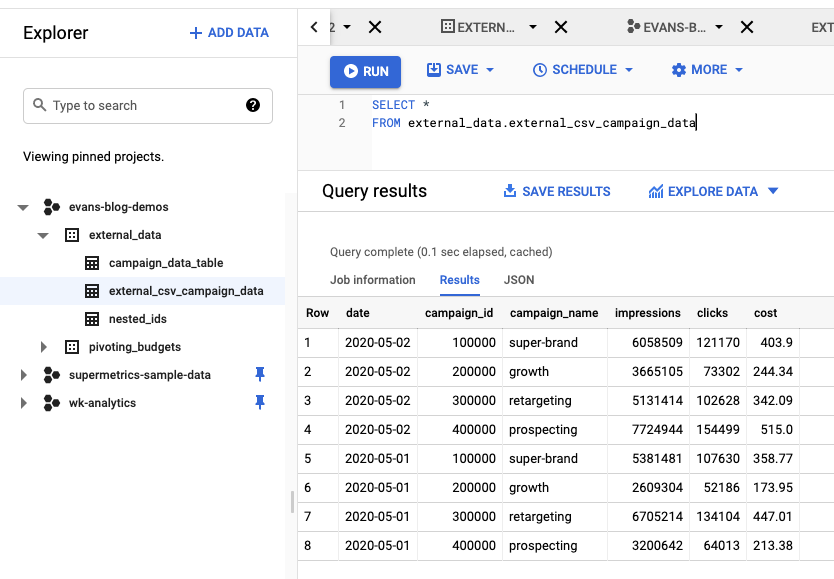Expand the pivoting_budgets dataset
Image resolution: width=834 pixels, height=579 pixels.
43,347
